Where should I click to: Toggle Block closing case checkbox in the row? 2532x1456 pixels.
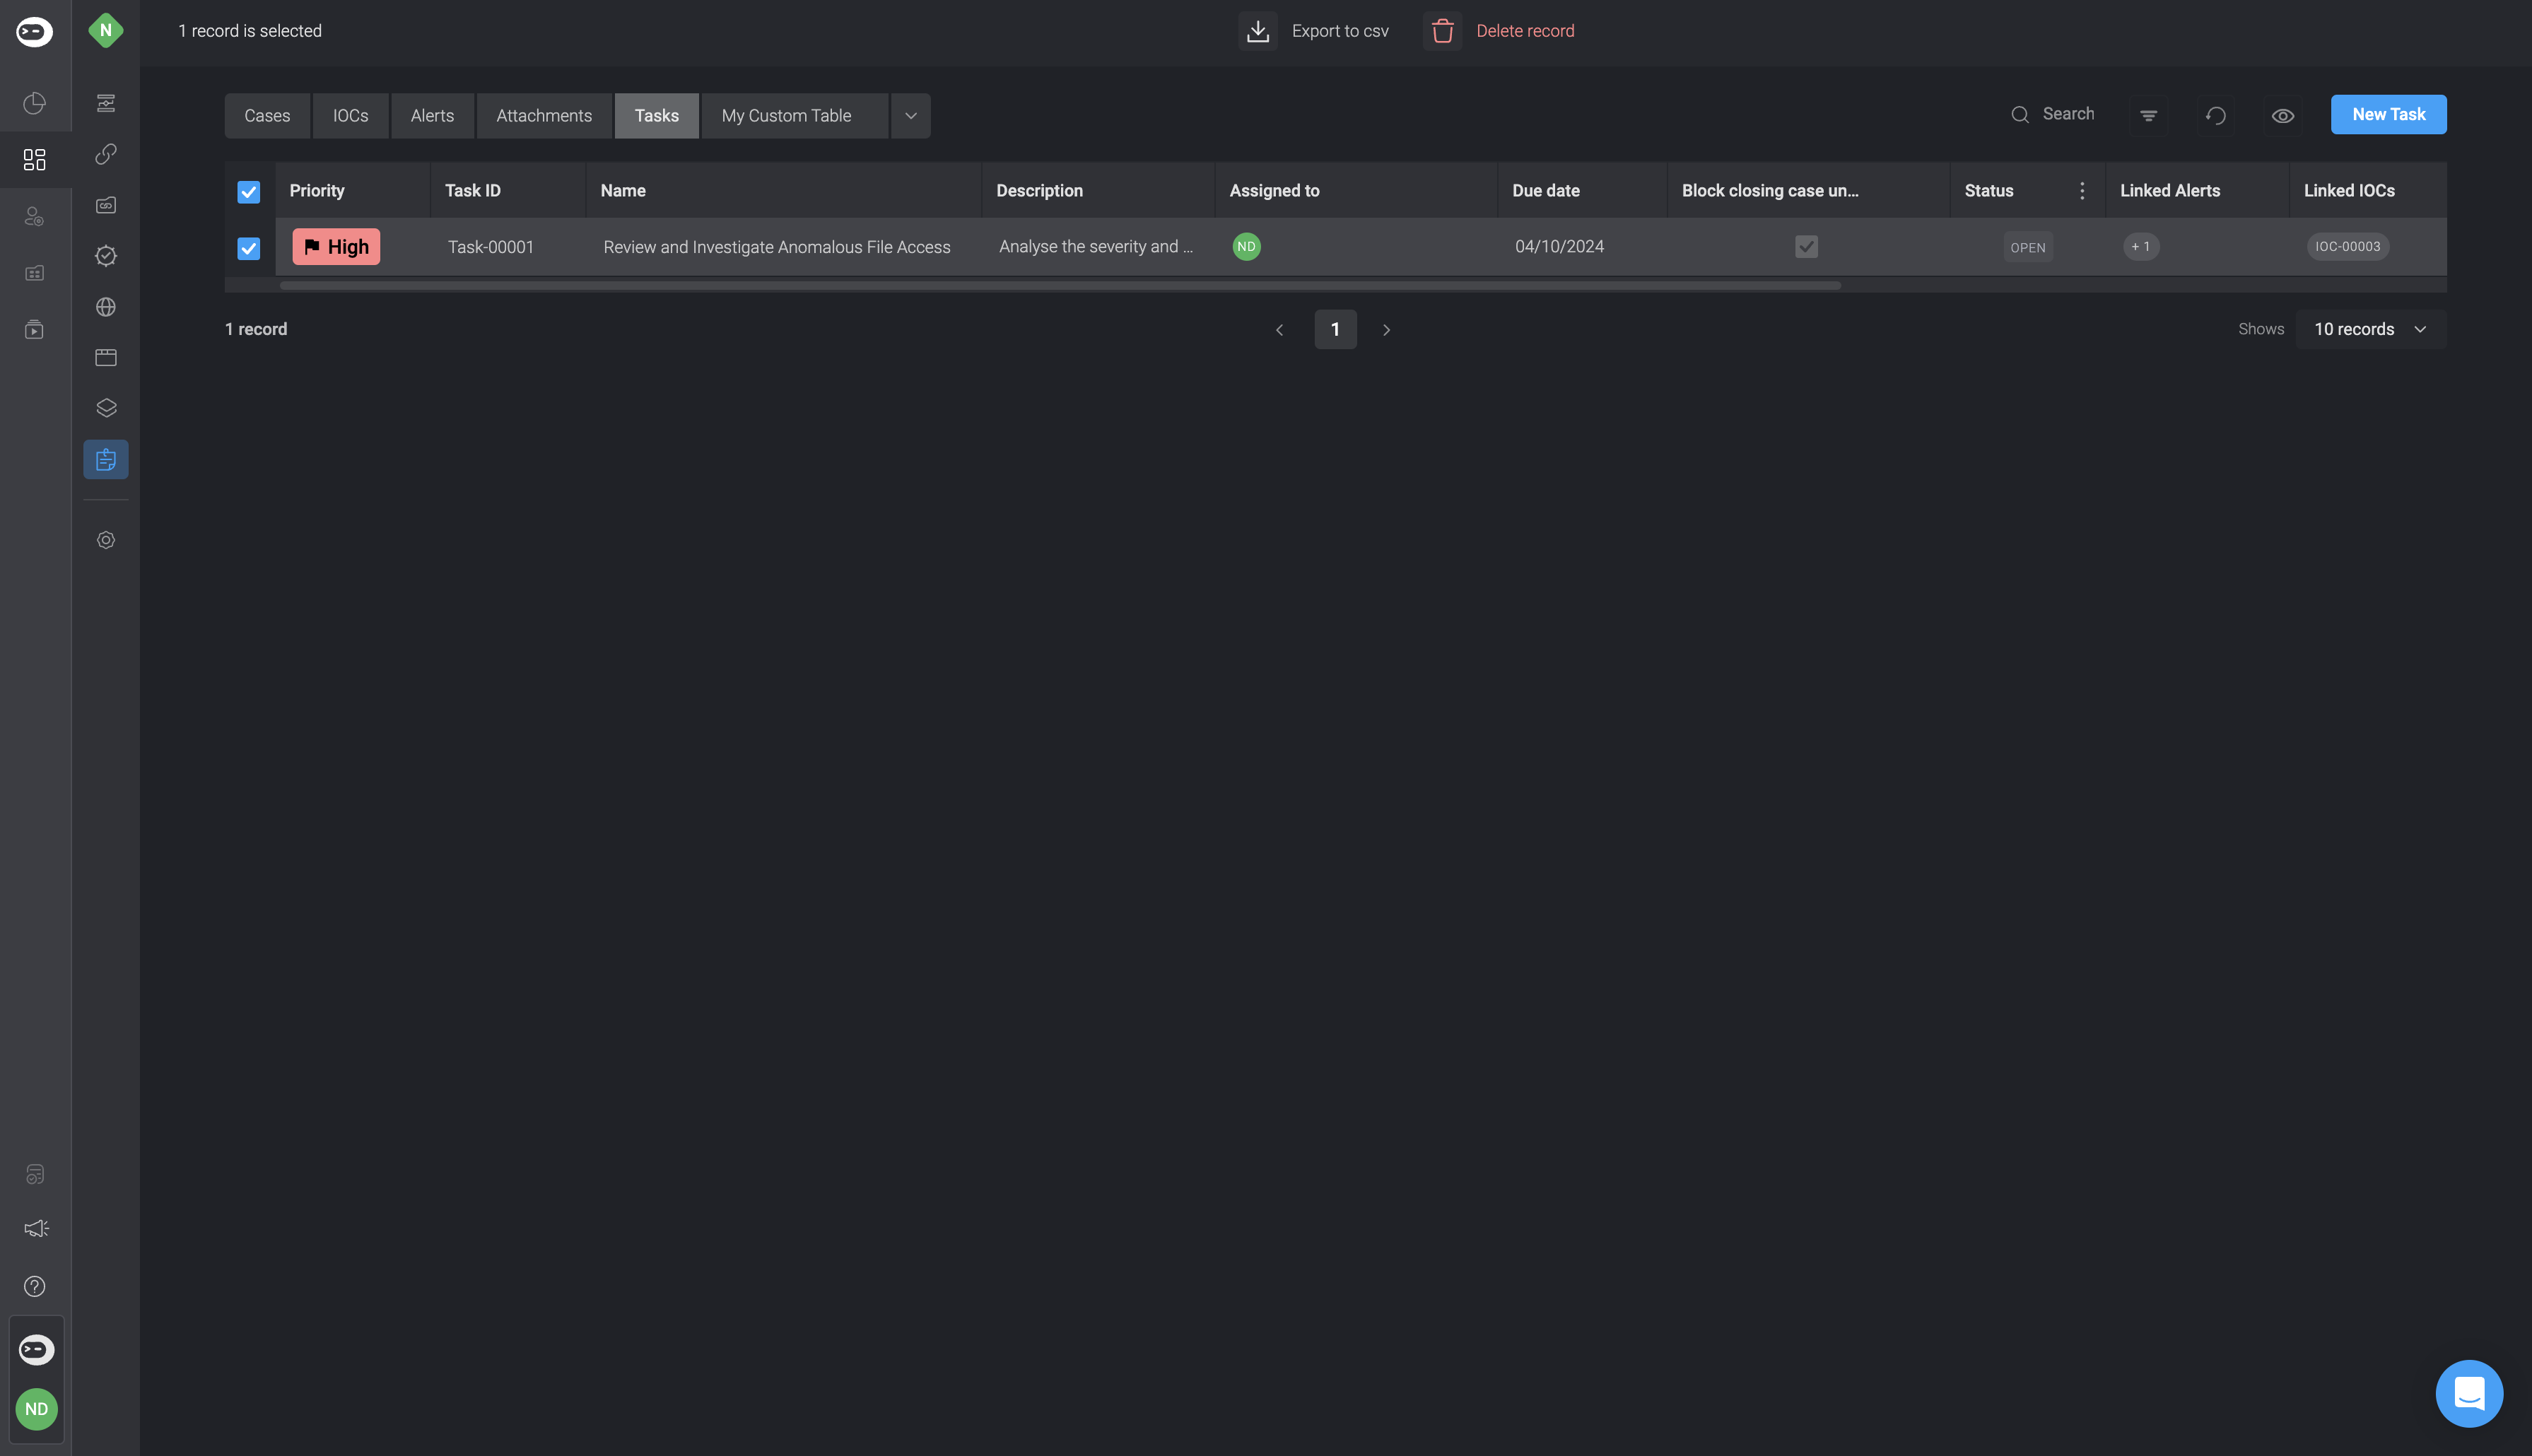1806,247
